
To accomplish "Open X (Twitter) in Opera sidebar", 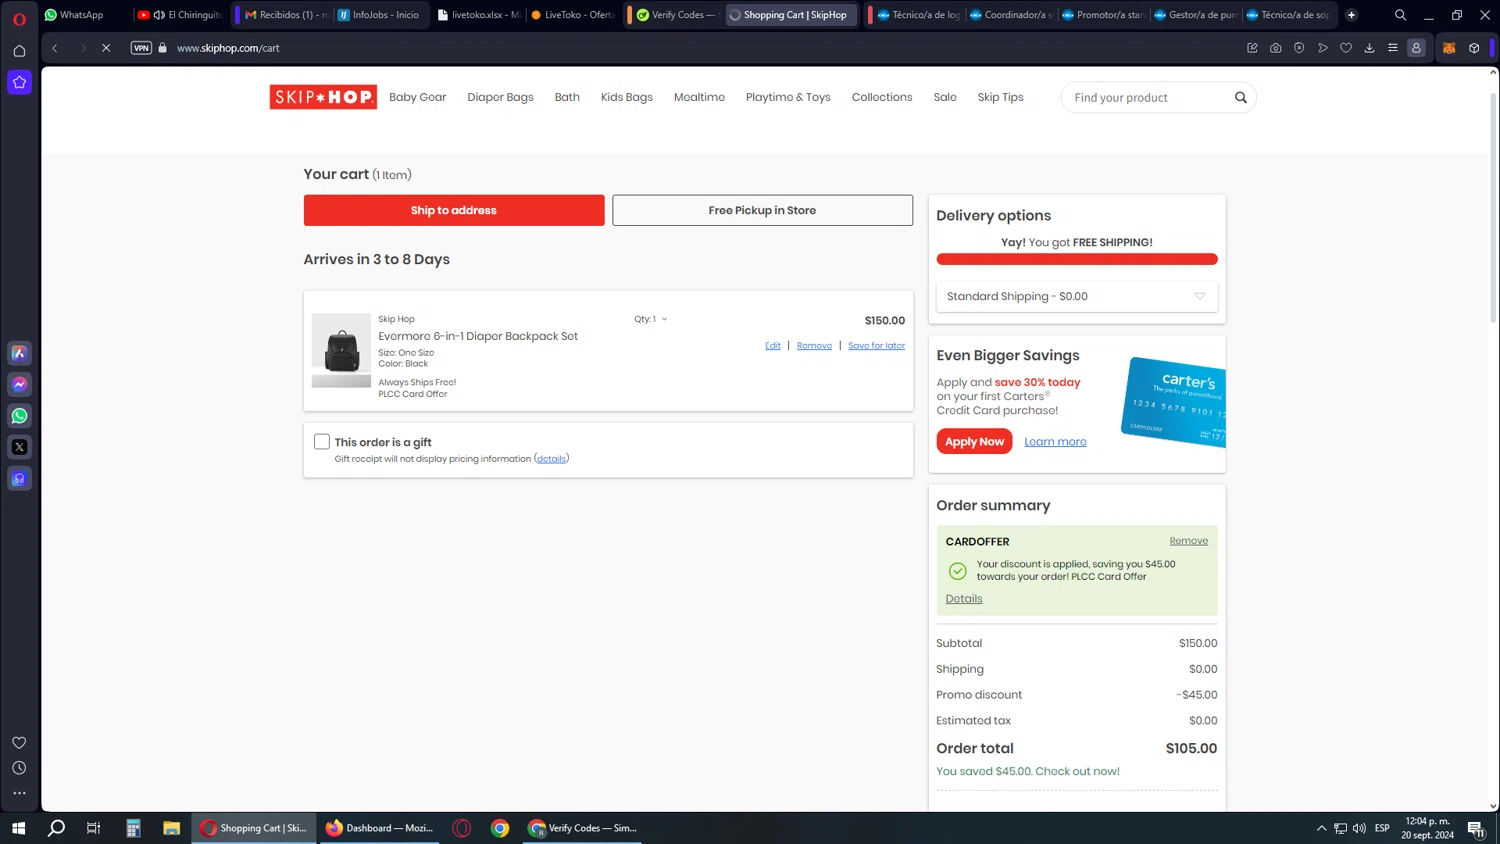I will 19,447.
